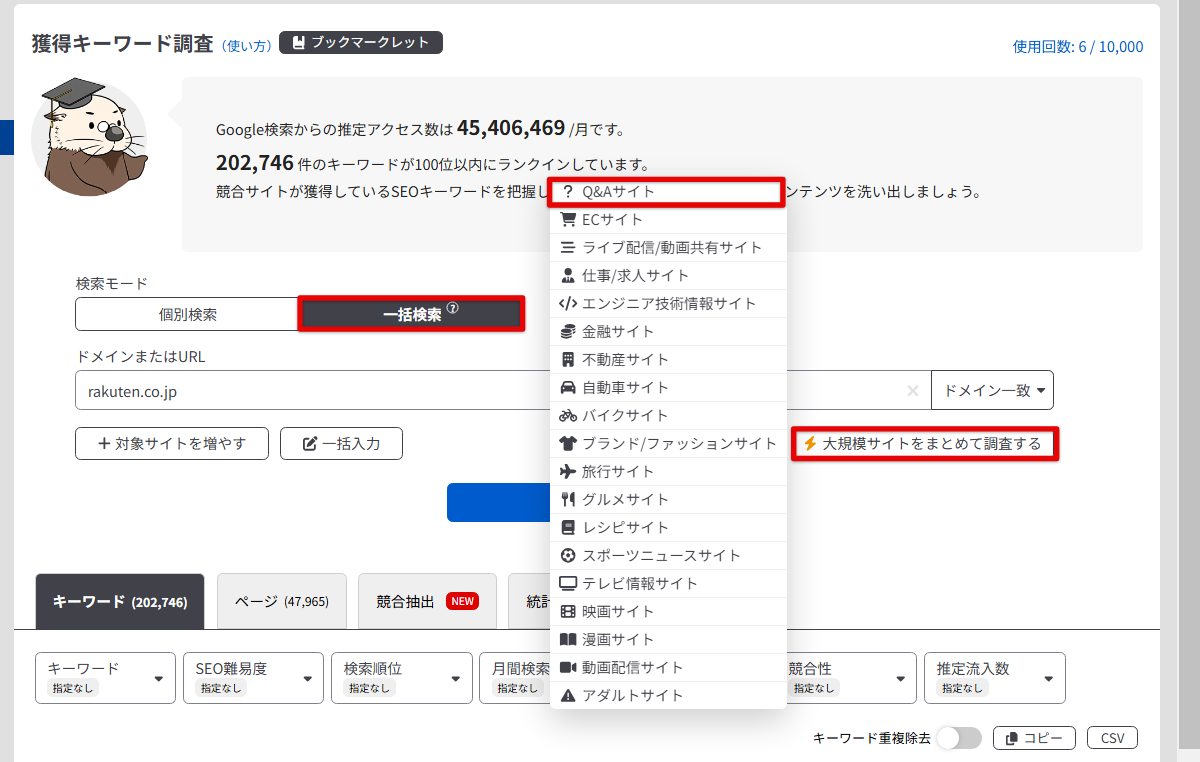
Task: Click the ブックマークレット bookmark icon
Action: point(299,42)
